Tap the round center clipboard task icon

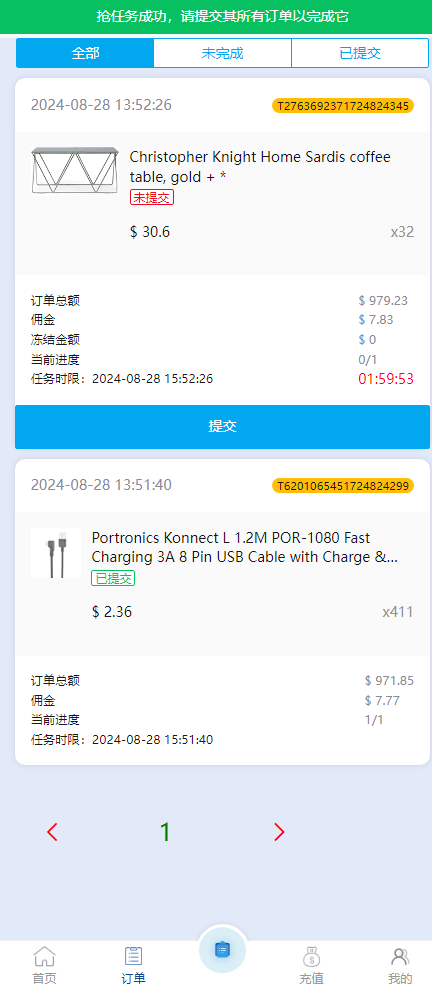point(222,949)
